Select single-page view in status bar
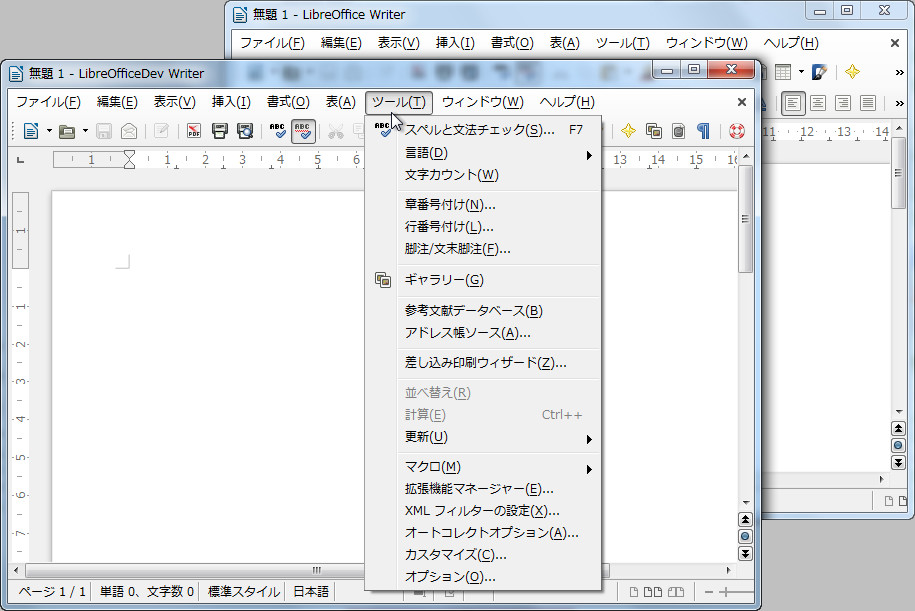Viewport: 915px width, 611px height. 634,591
